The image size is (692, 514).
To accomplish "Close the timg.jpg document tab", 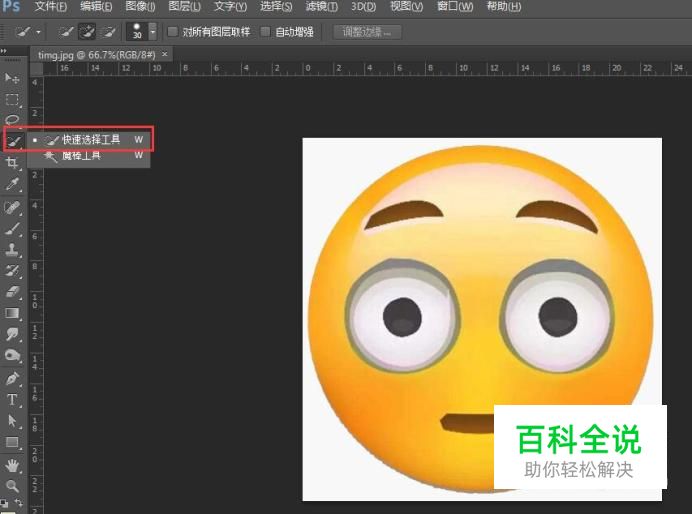I will [x=164, y=54].
